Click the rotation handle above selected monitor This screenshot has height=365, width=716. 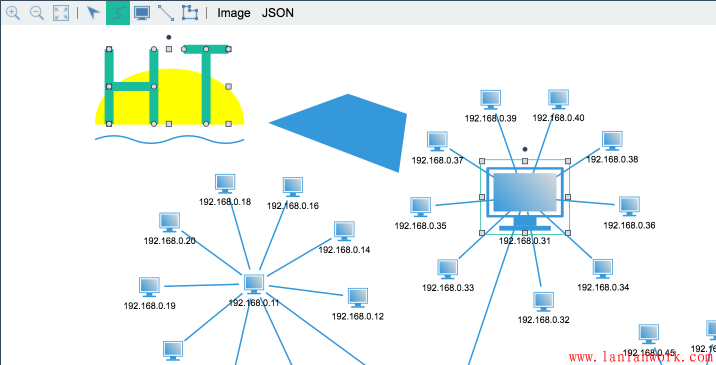point(525,149)
